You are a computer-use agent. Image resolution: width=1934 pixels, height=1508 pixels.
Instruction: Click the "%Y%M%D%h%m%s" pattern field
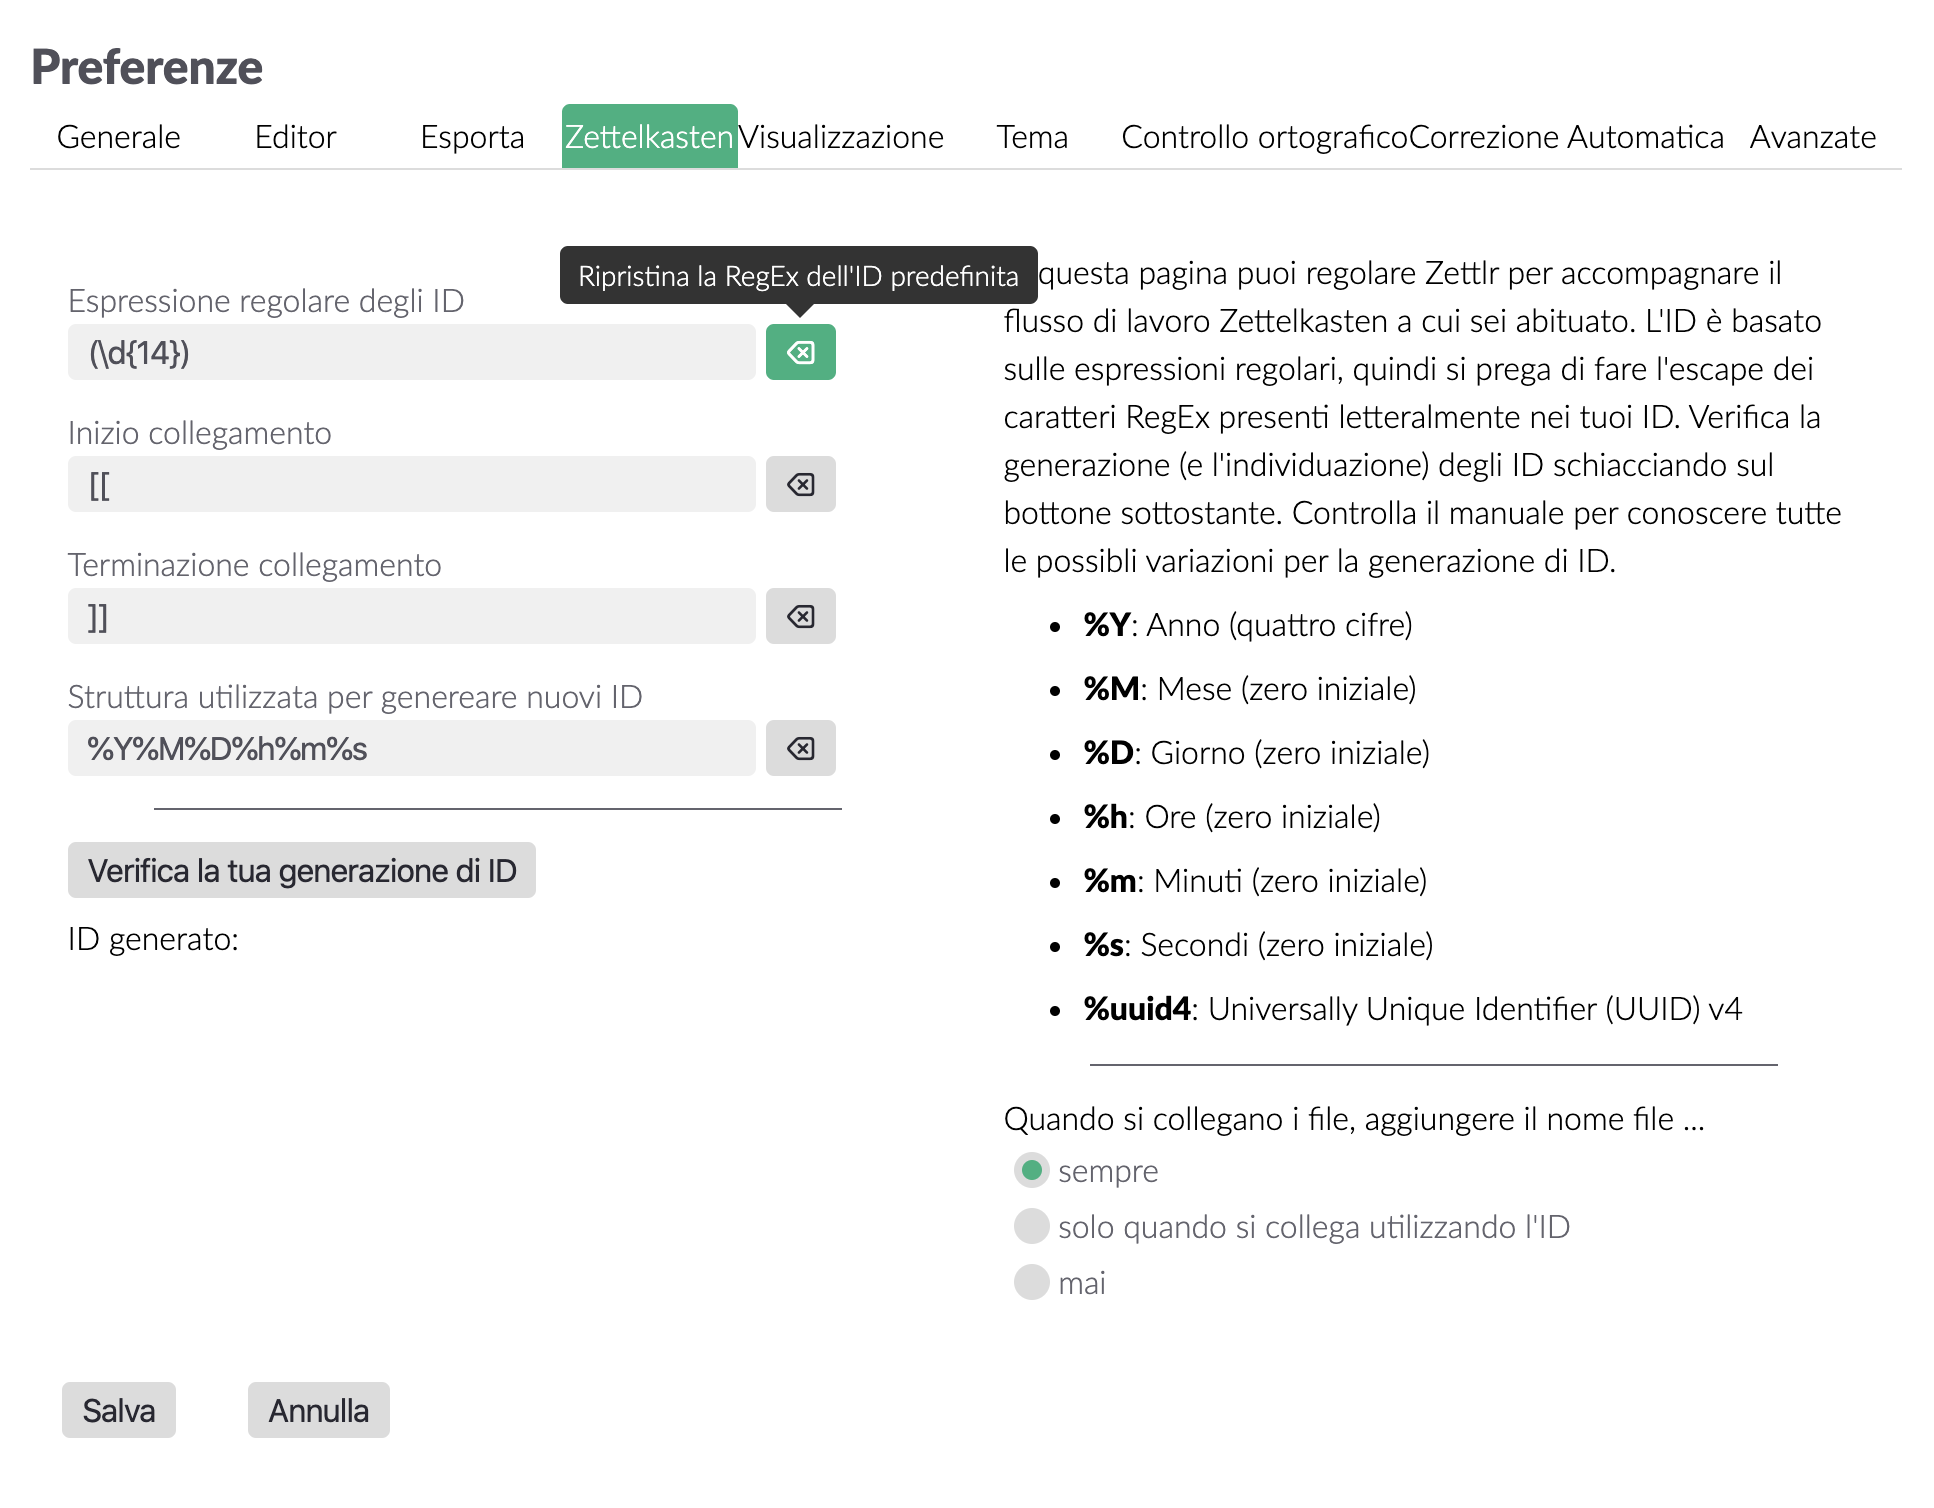click(410, 748)
